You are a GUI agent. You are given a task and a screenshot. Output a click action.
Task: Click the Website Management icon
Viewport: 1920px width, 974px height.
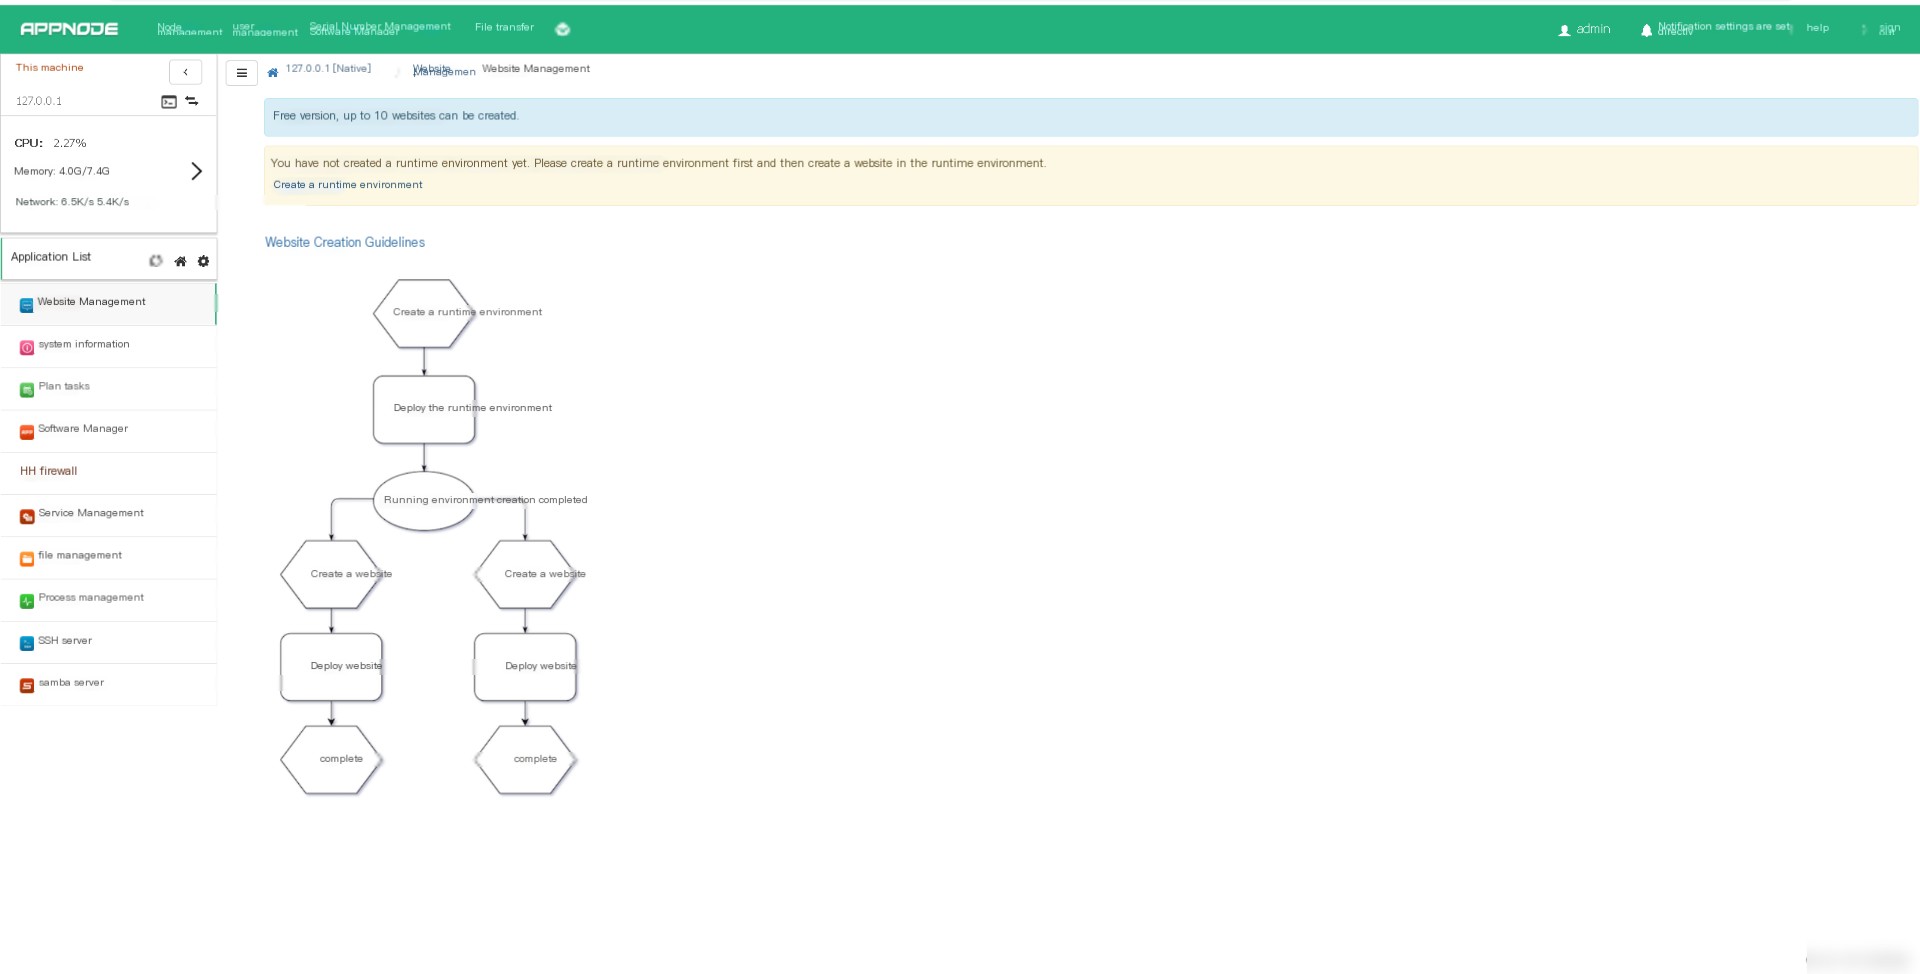[x=27, y=305]
